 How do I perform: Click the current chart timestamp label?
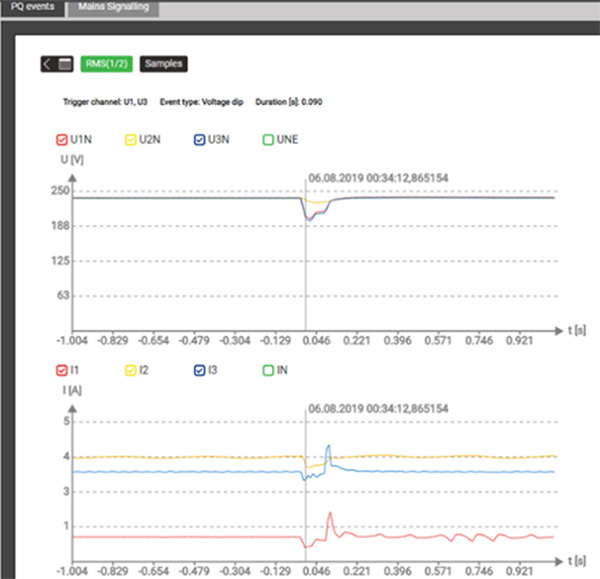tap(378, 409)
